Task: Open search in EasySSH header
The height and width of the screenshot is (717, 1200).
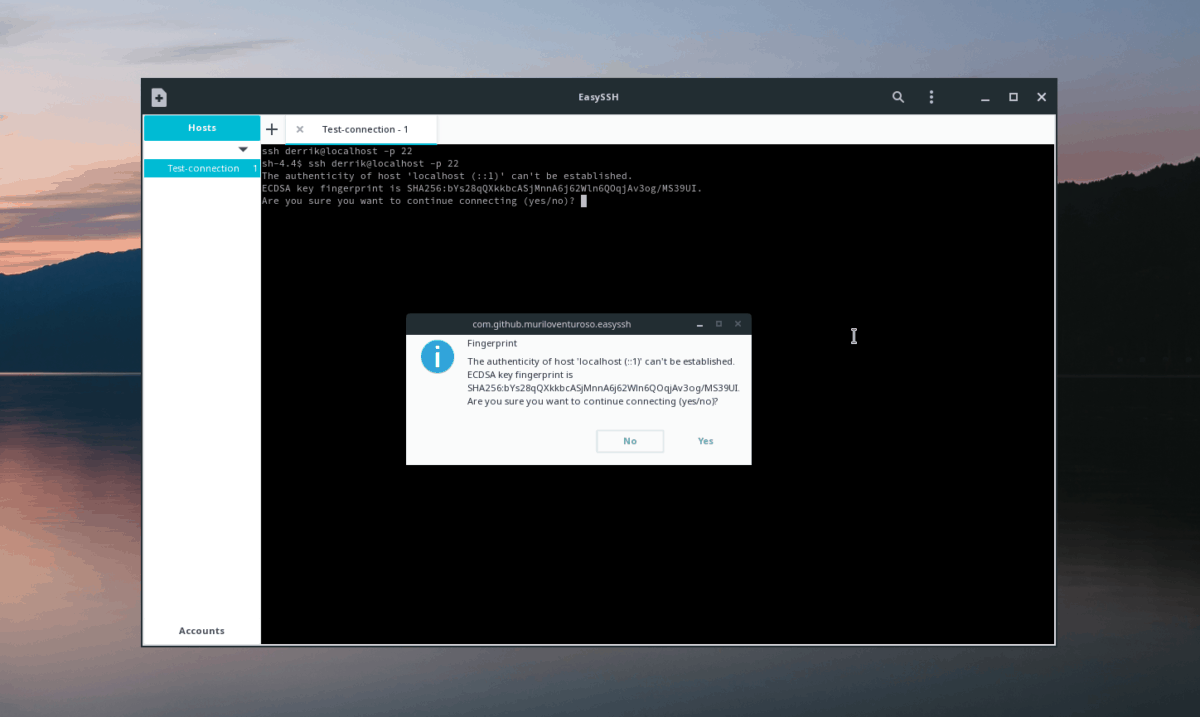Action: click(x=898, y=97)
